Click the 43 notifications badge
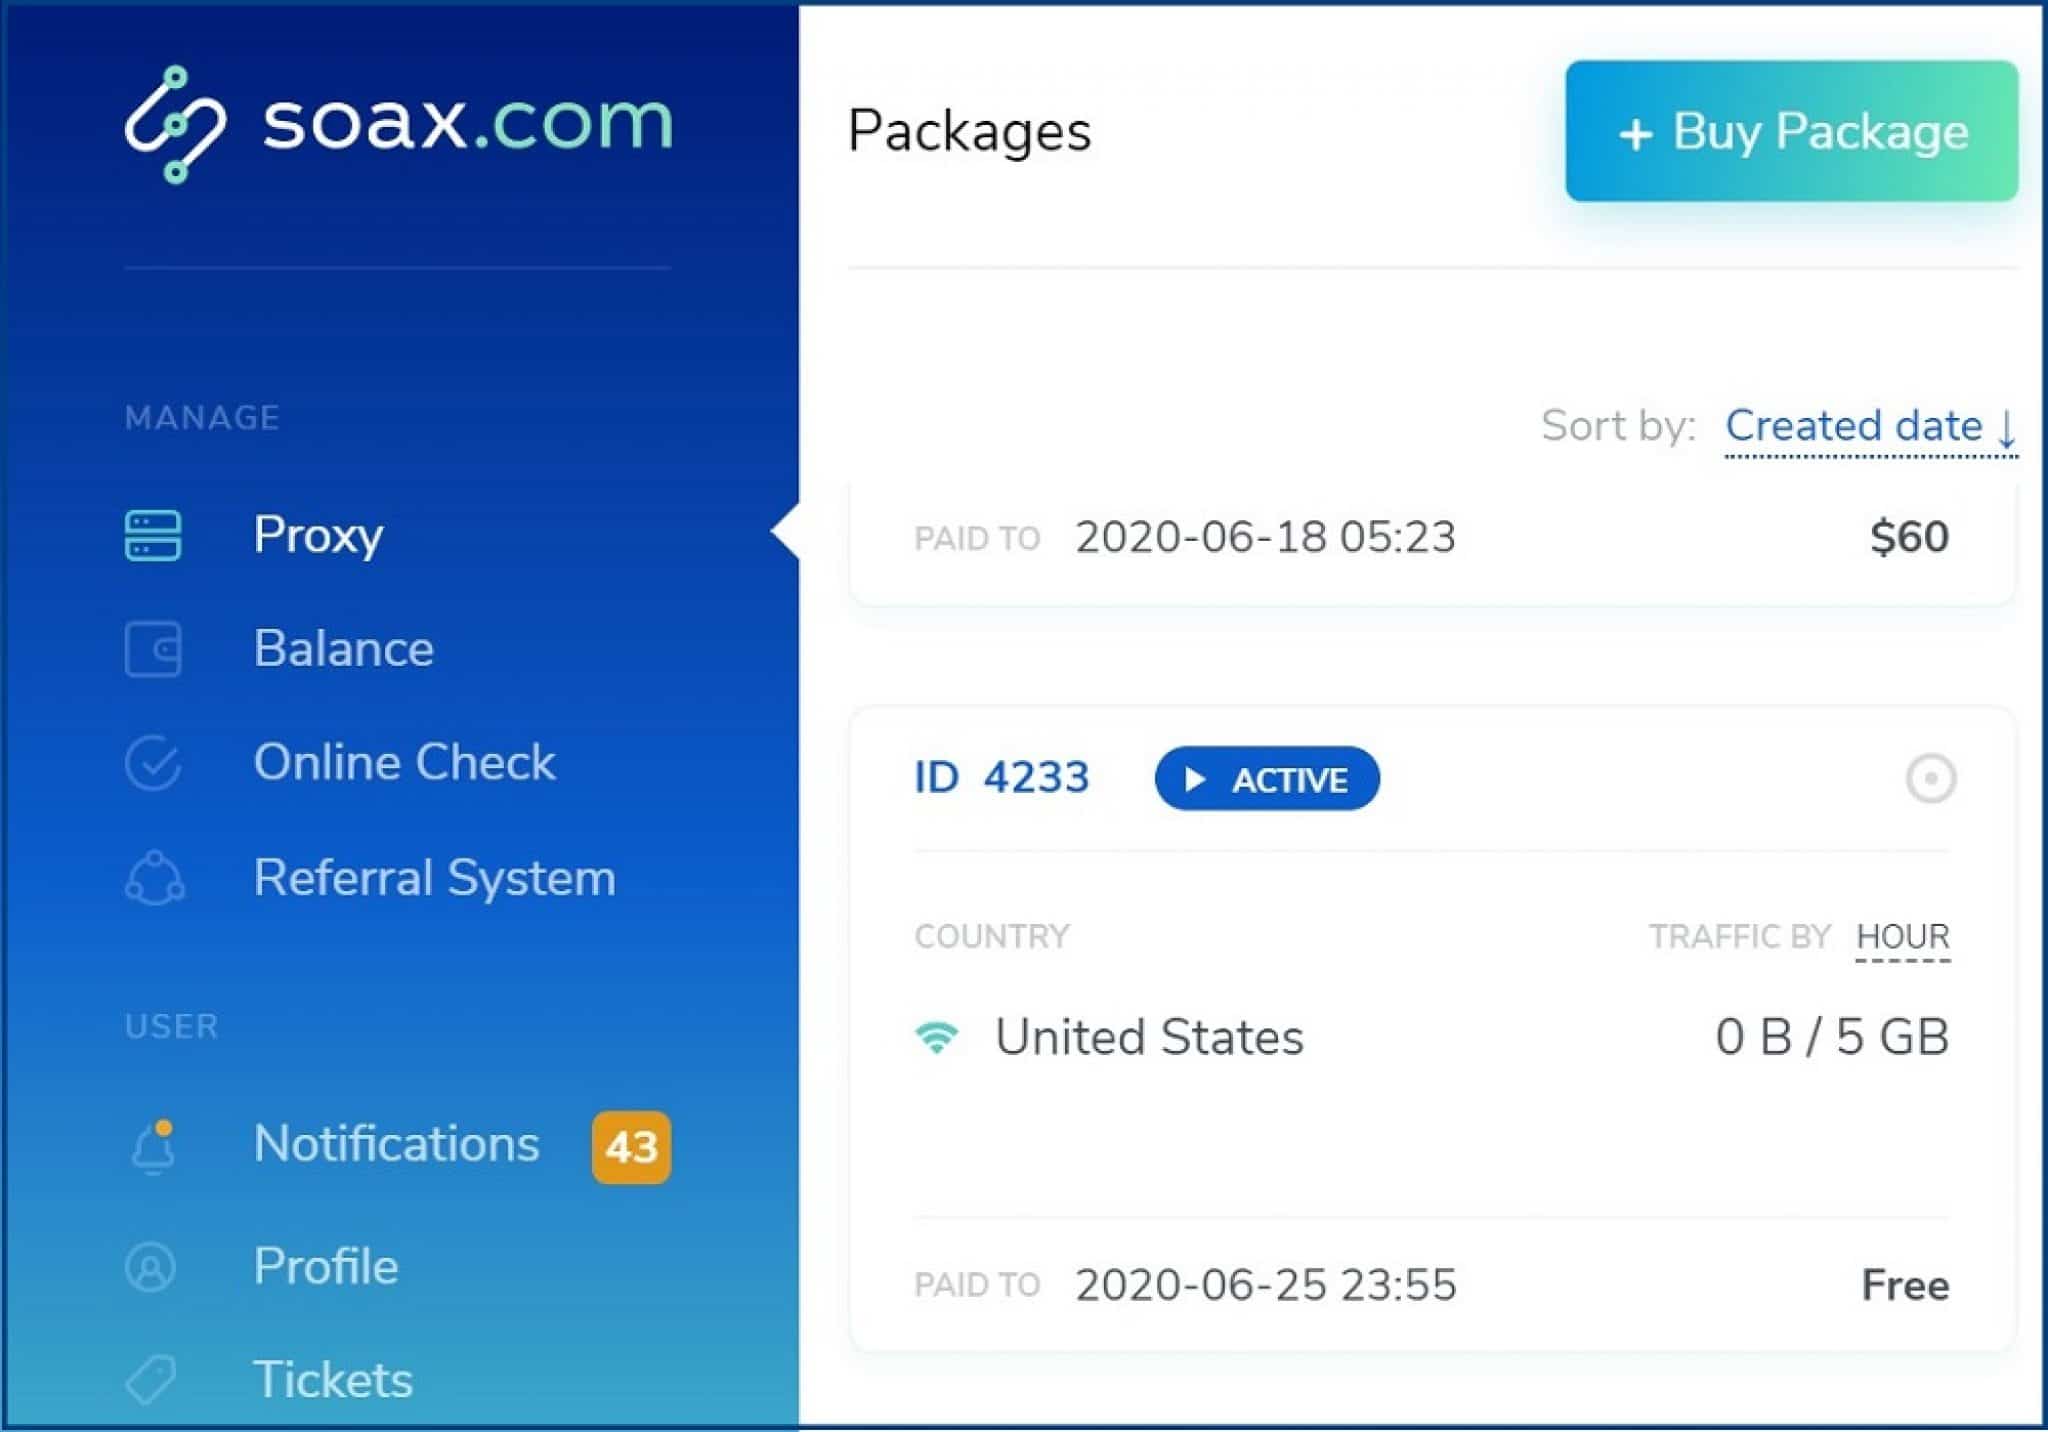The height and width of the screenshot is (1432, 2048). coord(631,1147)
